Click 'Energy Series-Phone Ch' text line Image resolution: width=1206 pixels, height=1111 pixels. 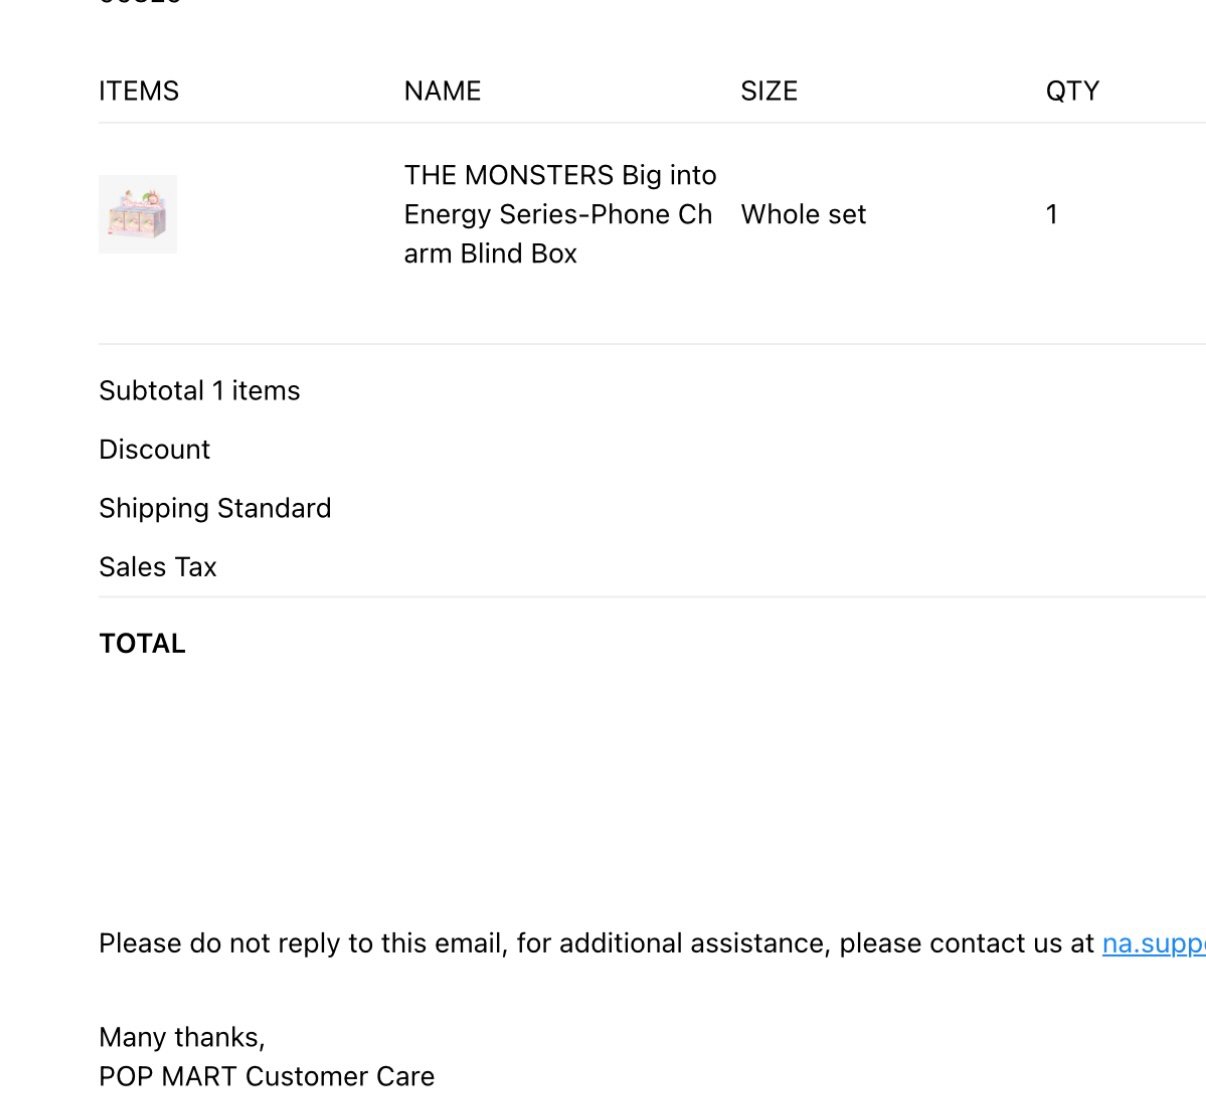(x=558, y=214)
